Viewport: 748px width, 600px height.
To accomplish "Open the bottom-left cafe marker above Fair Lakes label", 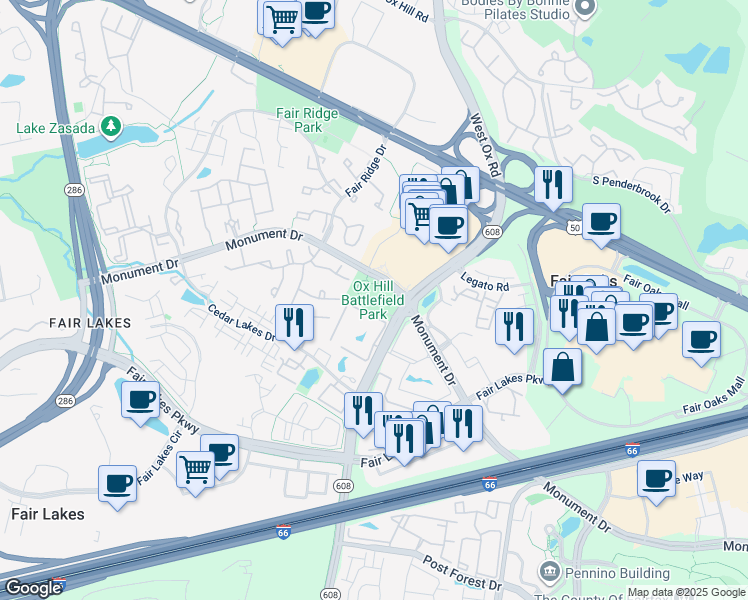I will [x=117, y=484].
